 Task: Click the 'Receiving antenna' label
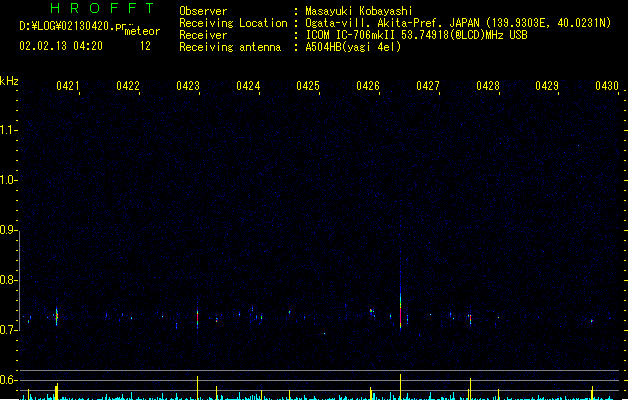(230, 47)
